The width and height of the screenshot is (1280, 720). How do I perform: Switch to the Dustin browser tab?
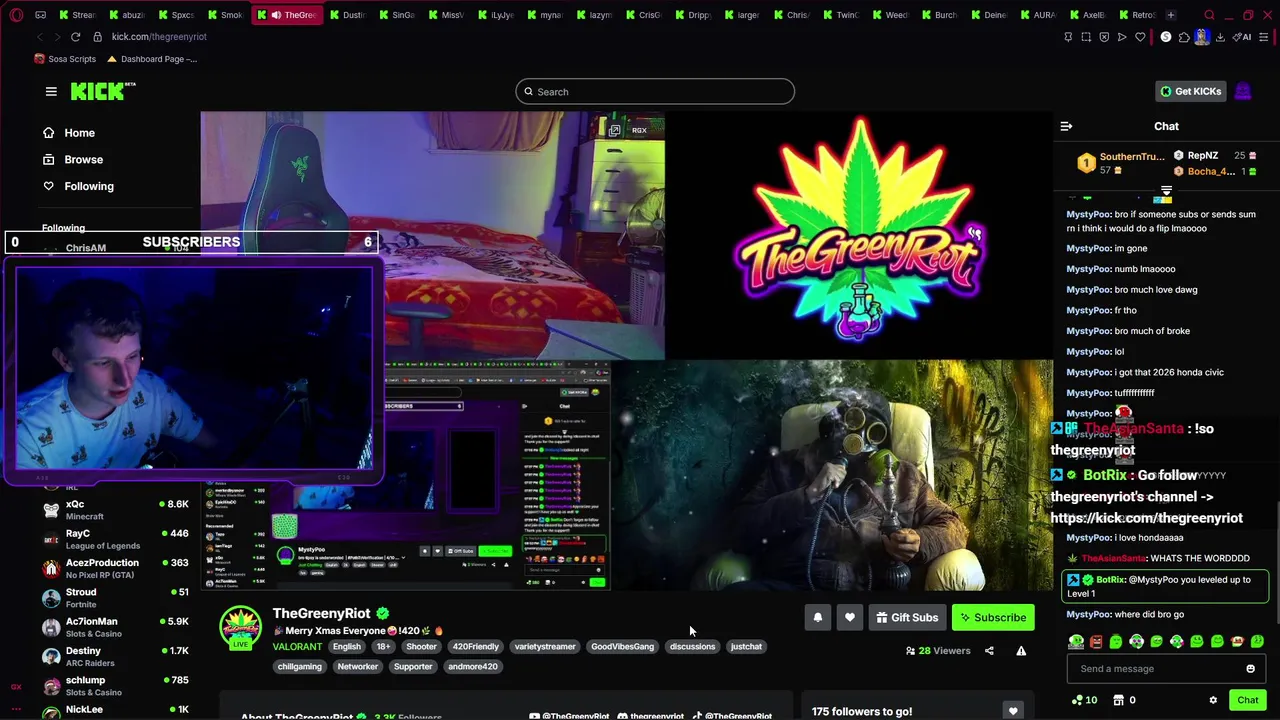tap(347, 15)
